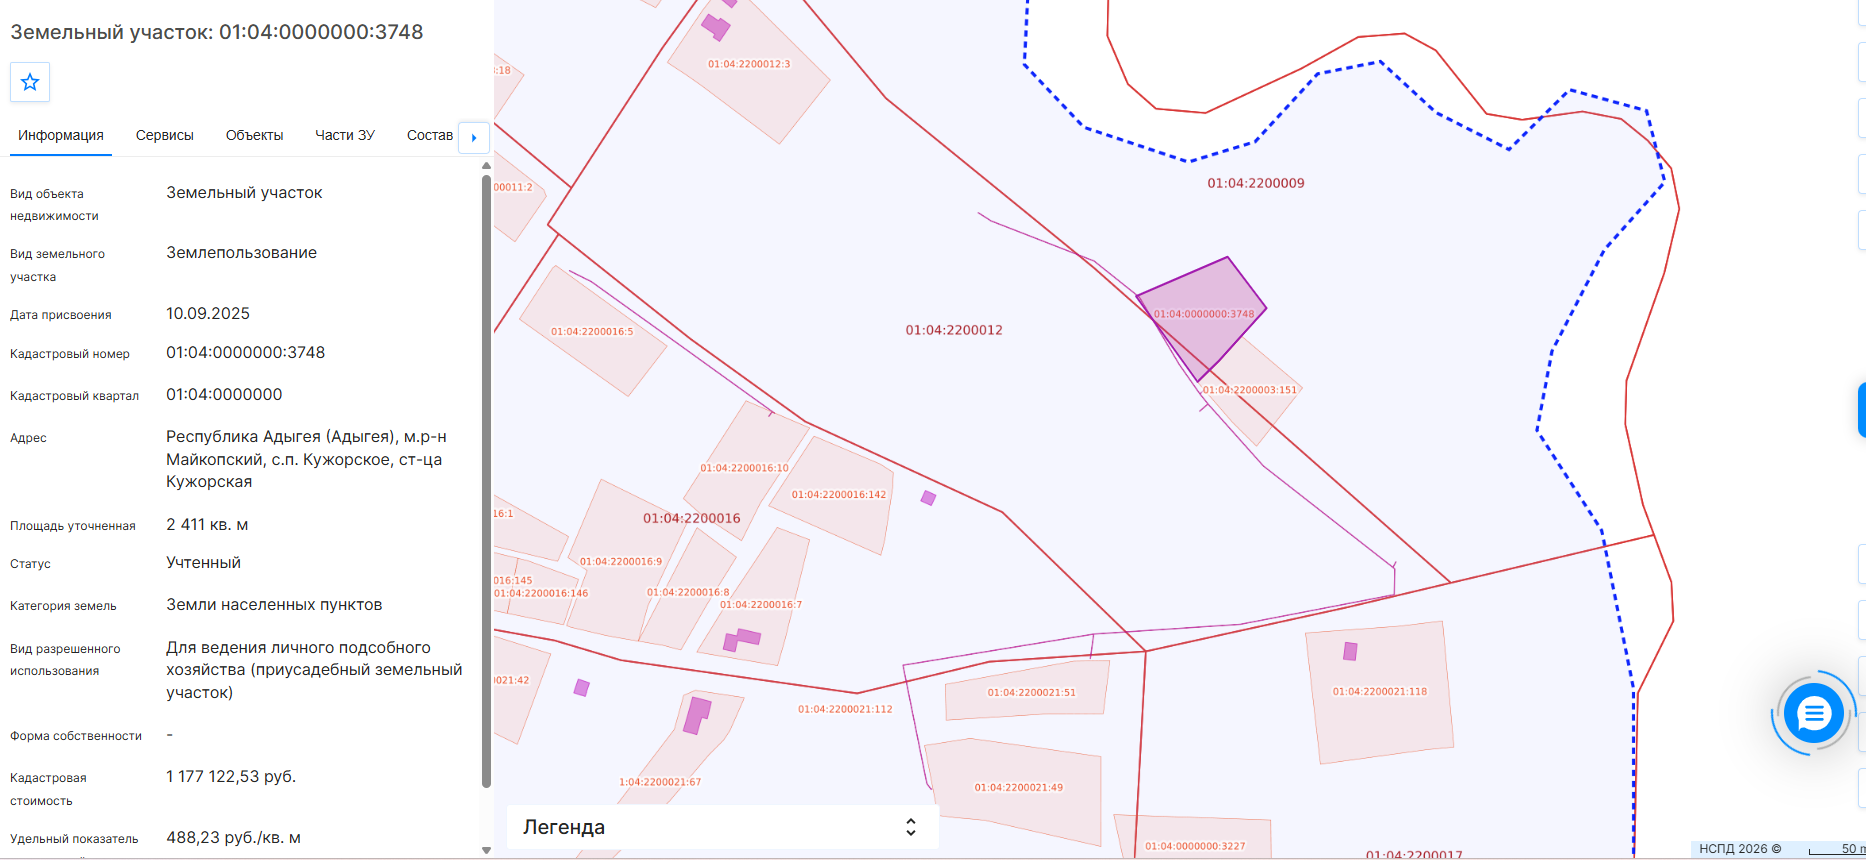This screenshot has width=1866, height=860.
Task: Click cadastral number value 01:04:0000000:3748 in panel
Action: coord(246,352)
